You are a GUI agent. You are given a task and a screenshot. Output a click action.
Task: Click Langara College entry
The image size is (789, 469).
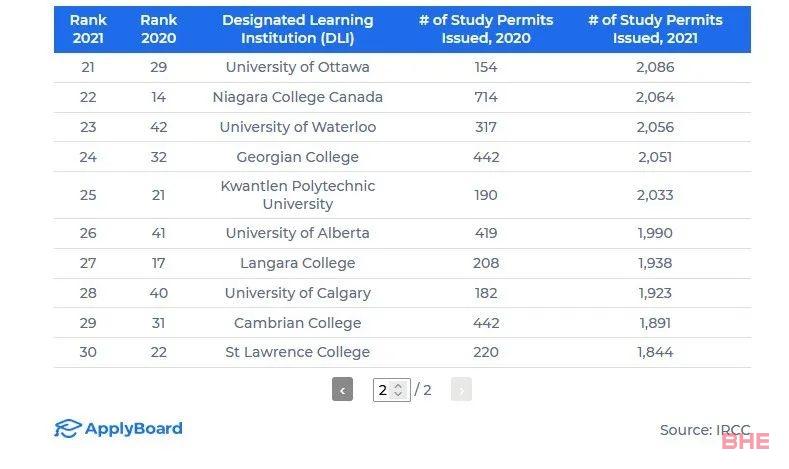[x=298, y=263]
